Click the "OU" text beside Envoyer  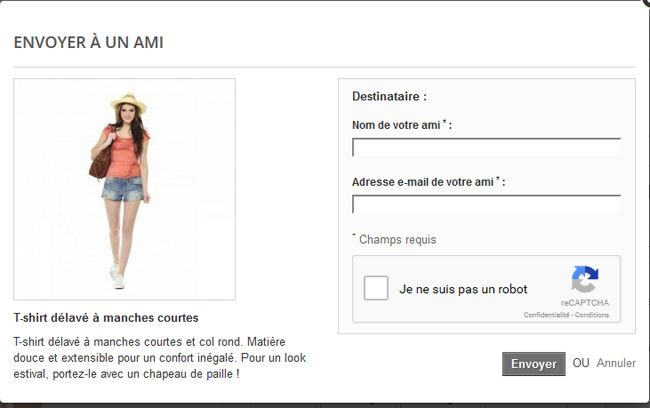coord(581,363)
